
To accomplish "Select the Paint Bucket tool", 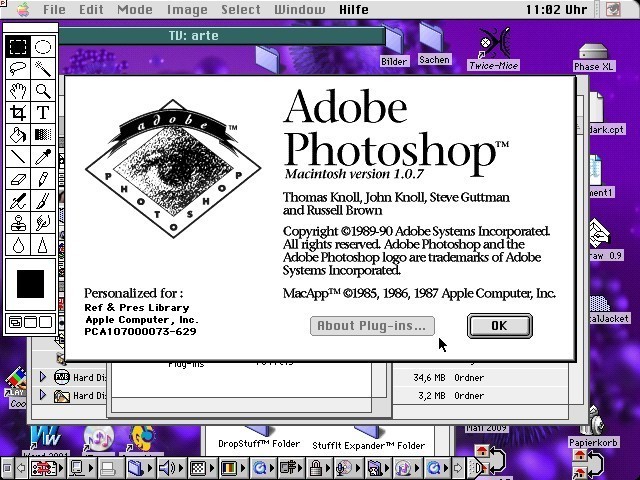I will (18, 134).
